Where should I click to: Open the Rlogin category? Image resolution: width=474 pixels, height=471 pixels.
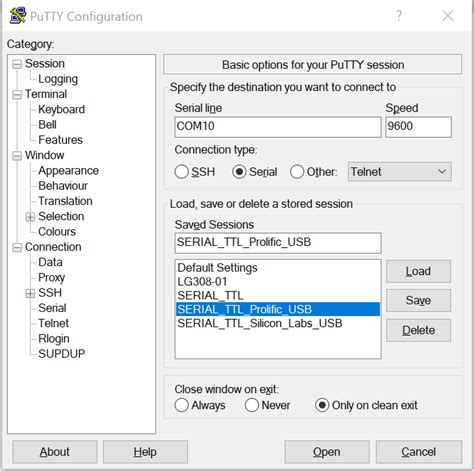pyautogui.click(x=54, y=339)
